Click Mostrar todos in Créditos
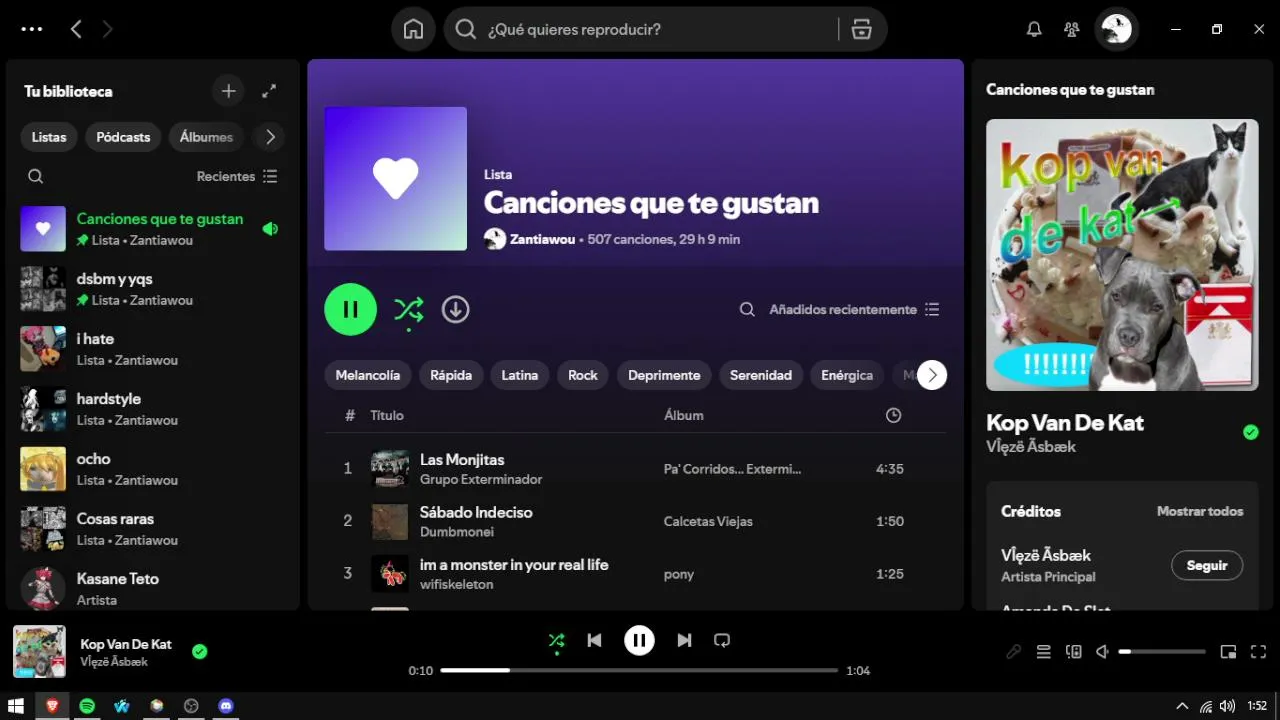1280x720 pixels. point(1200,511)
